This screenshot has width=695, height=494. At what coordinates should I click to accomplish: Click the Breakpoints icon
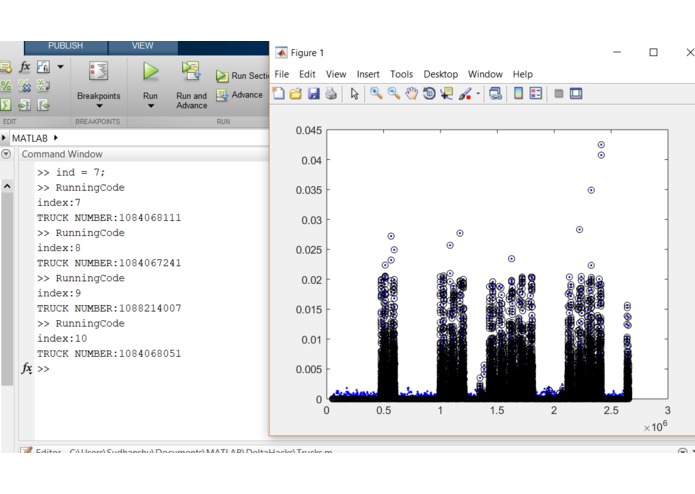[x=98, y=71]
